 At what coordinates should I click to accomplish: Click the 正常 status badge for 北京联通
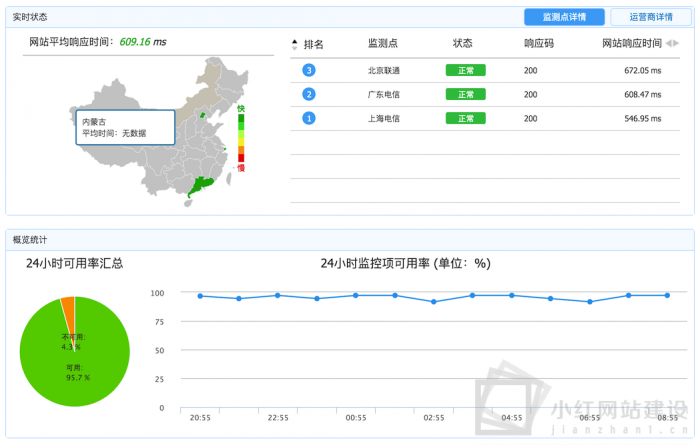465,70
